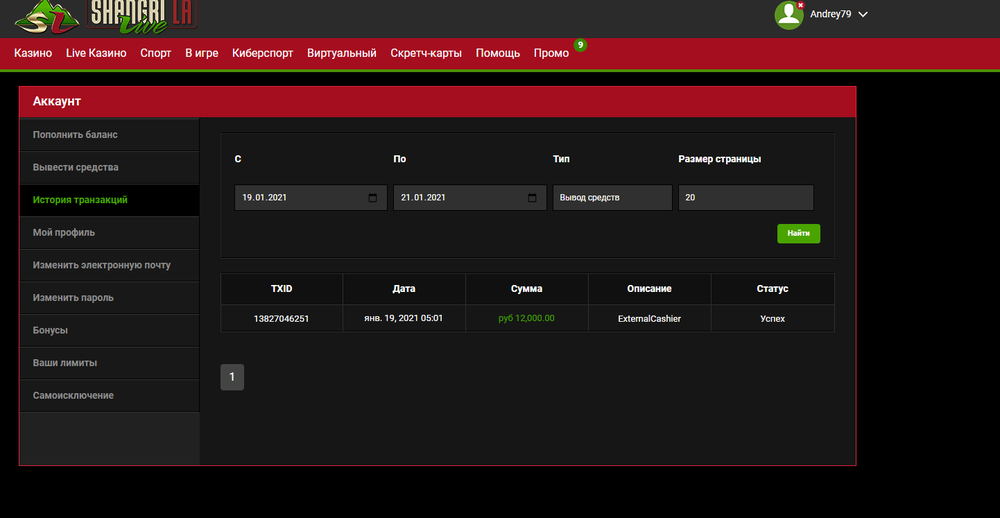Open Скретч-карты section
Screen dimensions: 1000x518
click(x=426, y=53)
